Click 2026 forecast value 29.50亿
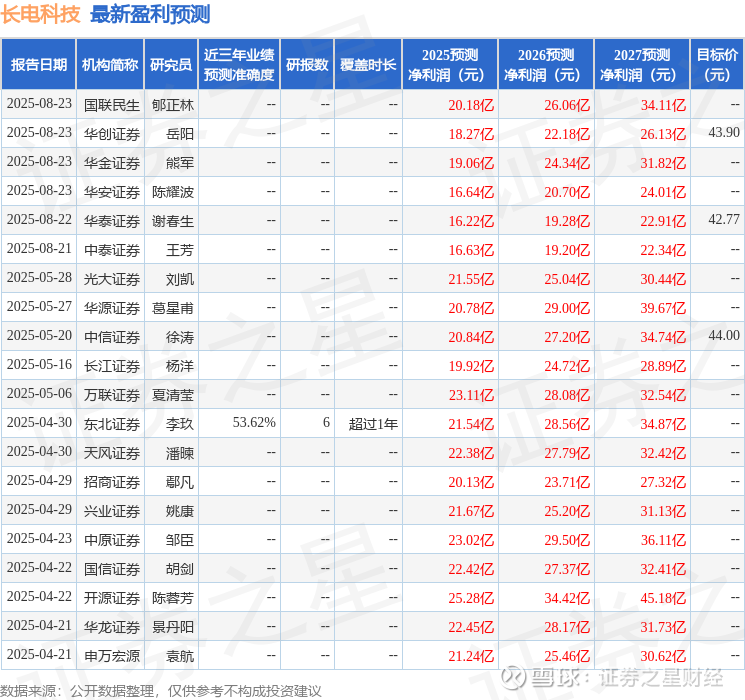 (x=567, y=540)
